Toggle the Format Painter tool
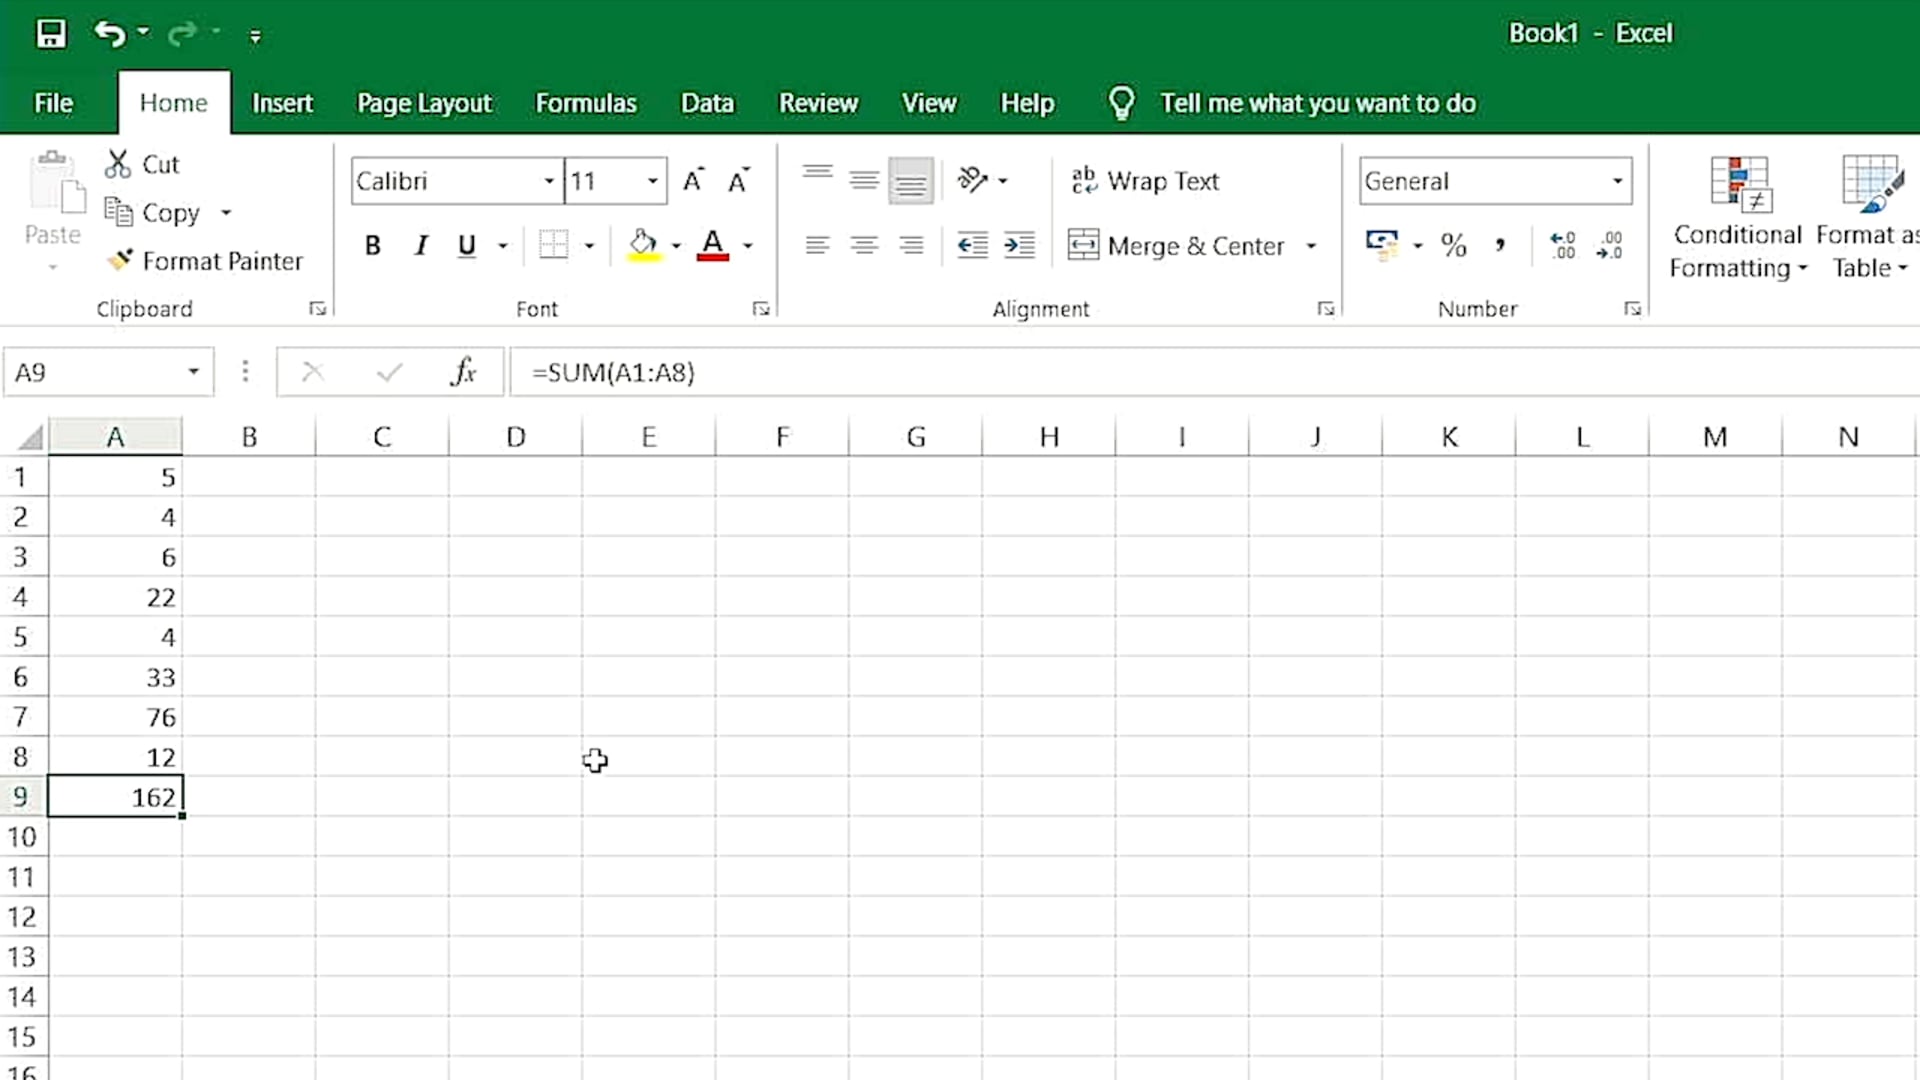The height and width of the screenshot is (1080, 1920). coord(204,260)
